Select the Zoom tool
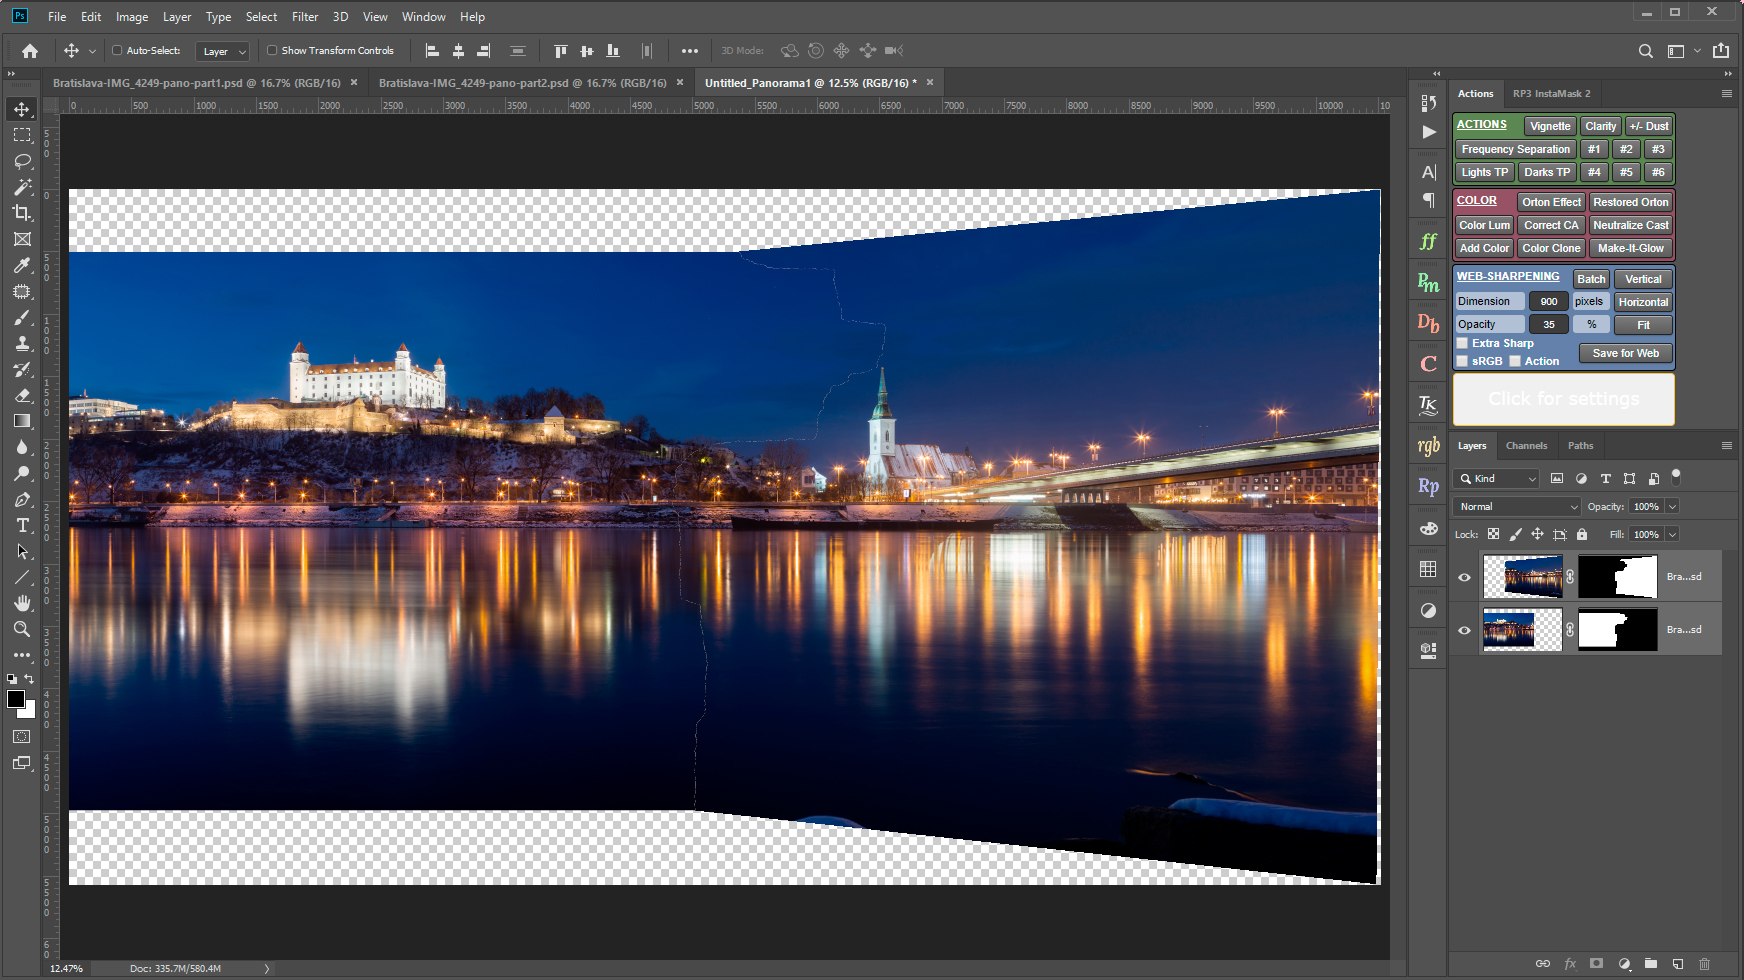This screenshot has height=980, width=1744. (x=22, y=629)
